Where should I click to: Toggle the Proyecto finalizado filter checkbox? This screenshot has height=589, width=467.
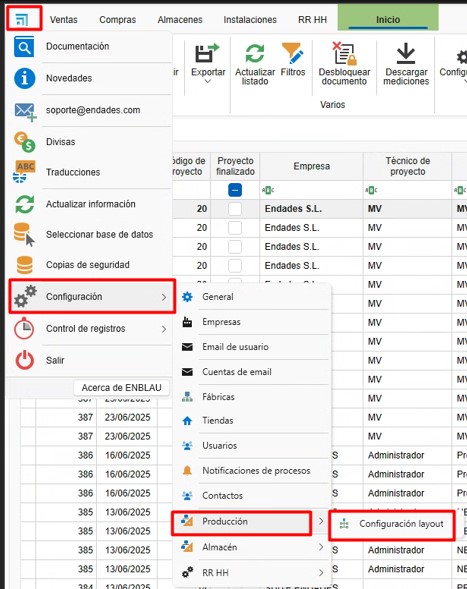coord(235,190)
